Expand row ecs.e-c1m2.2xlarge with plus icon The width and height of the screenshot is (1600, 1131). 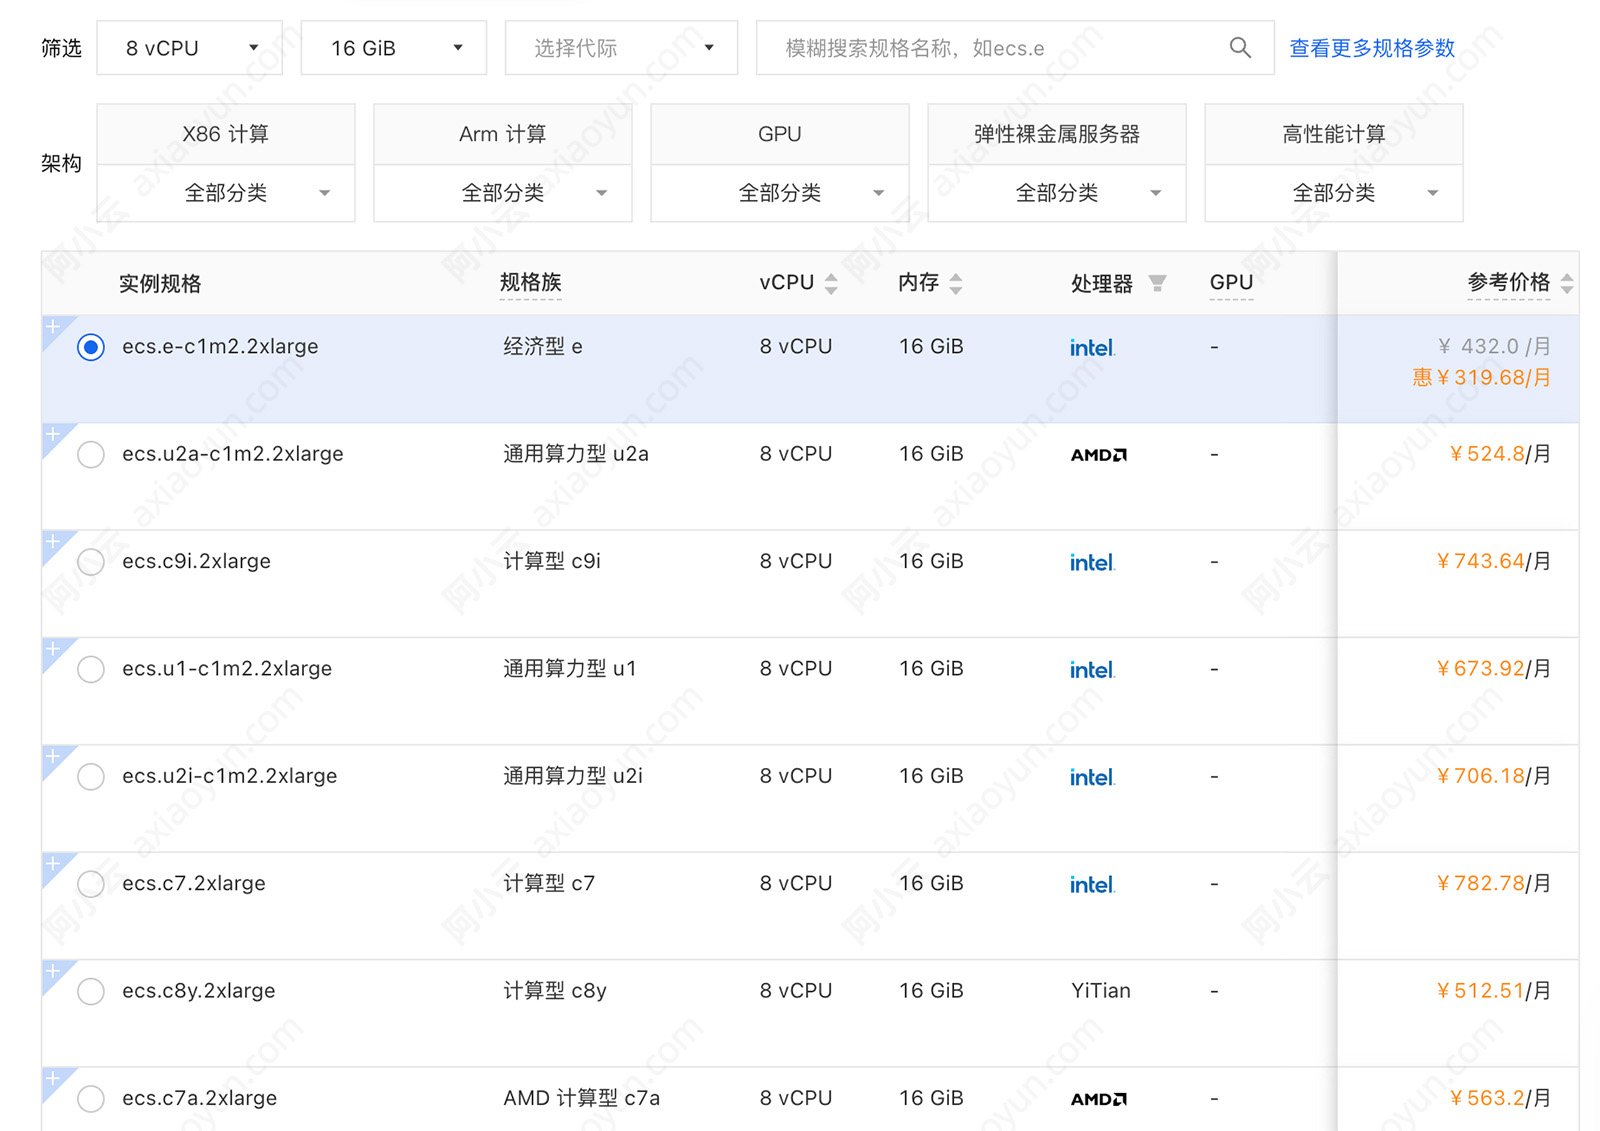pyautogui.click(x=53, y=327)
